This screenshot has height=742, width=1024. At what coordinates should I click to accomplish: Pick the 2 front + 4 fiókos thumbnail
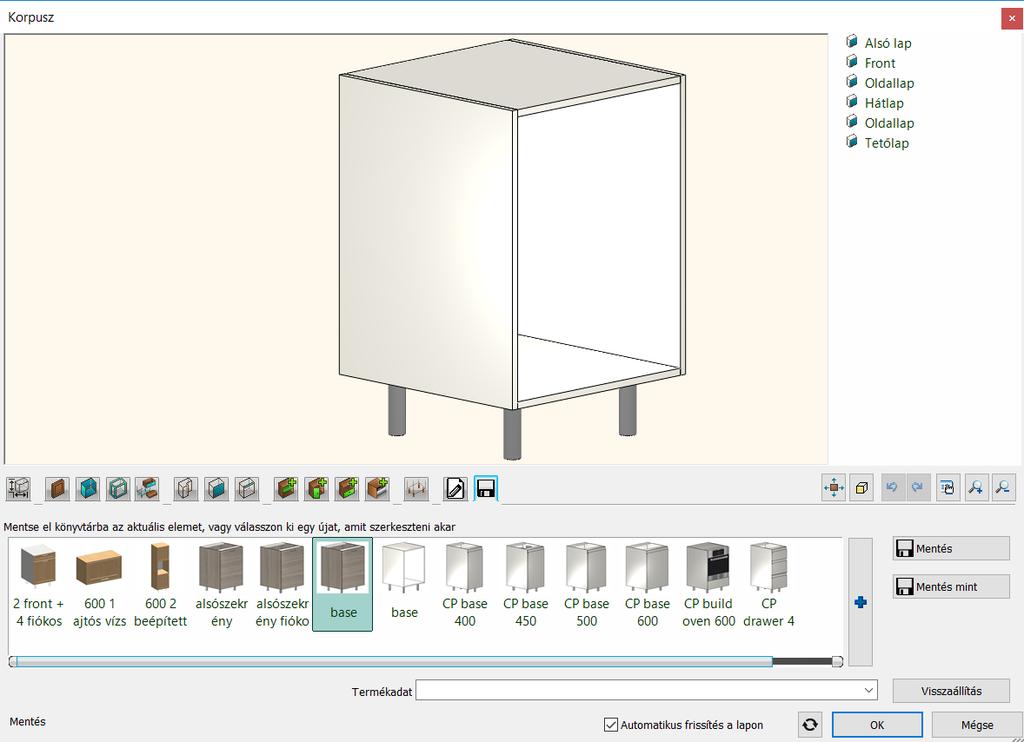pyautogui.click(x=39, y=585)
